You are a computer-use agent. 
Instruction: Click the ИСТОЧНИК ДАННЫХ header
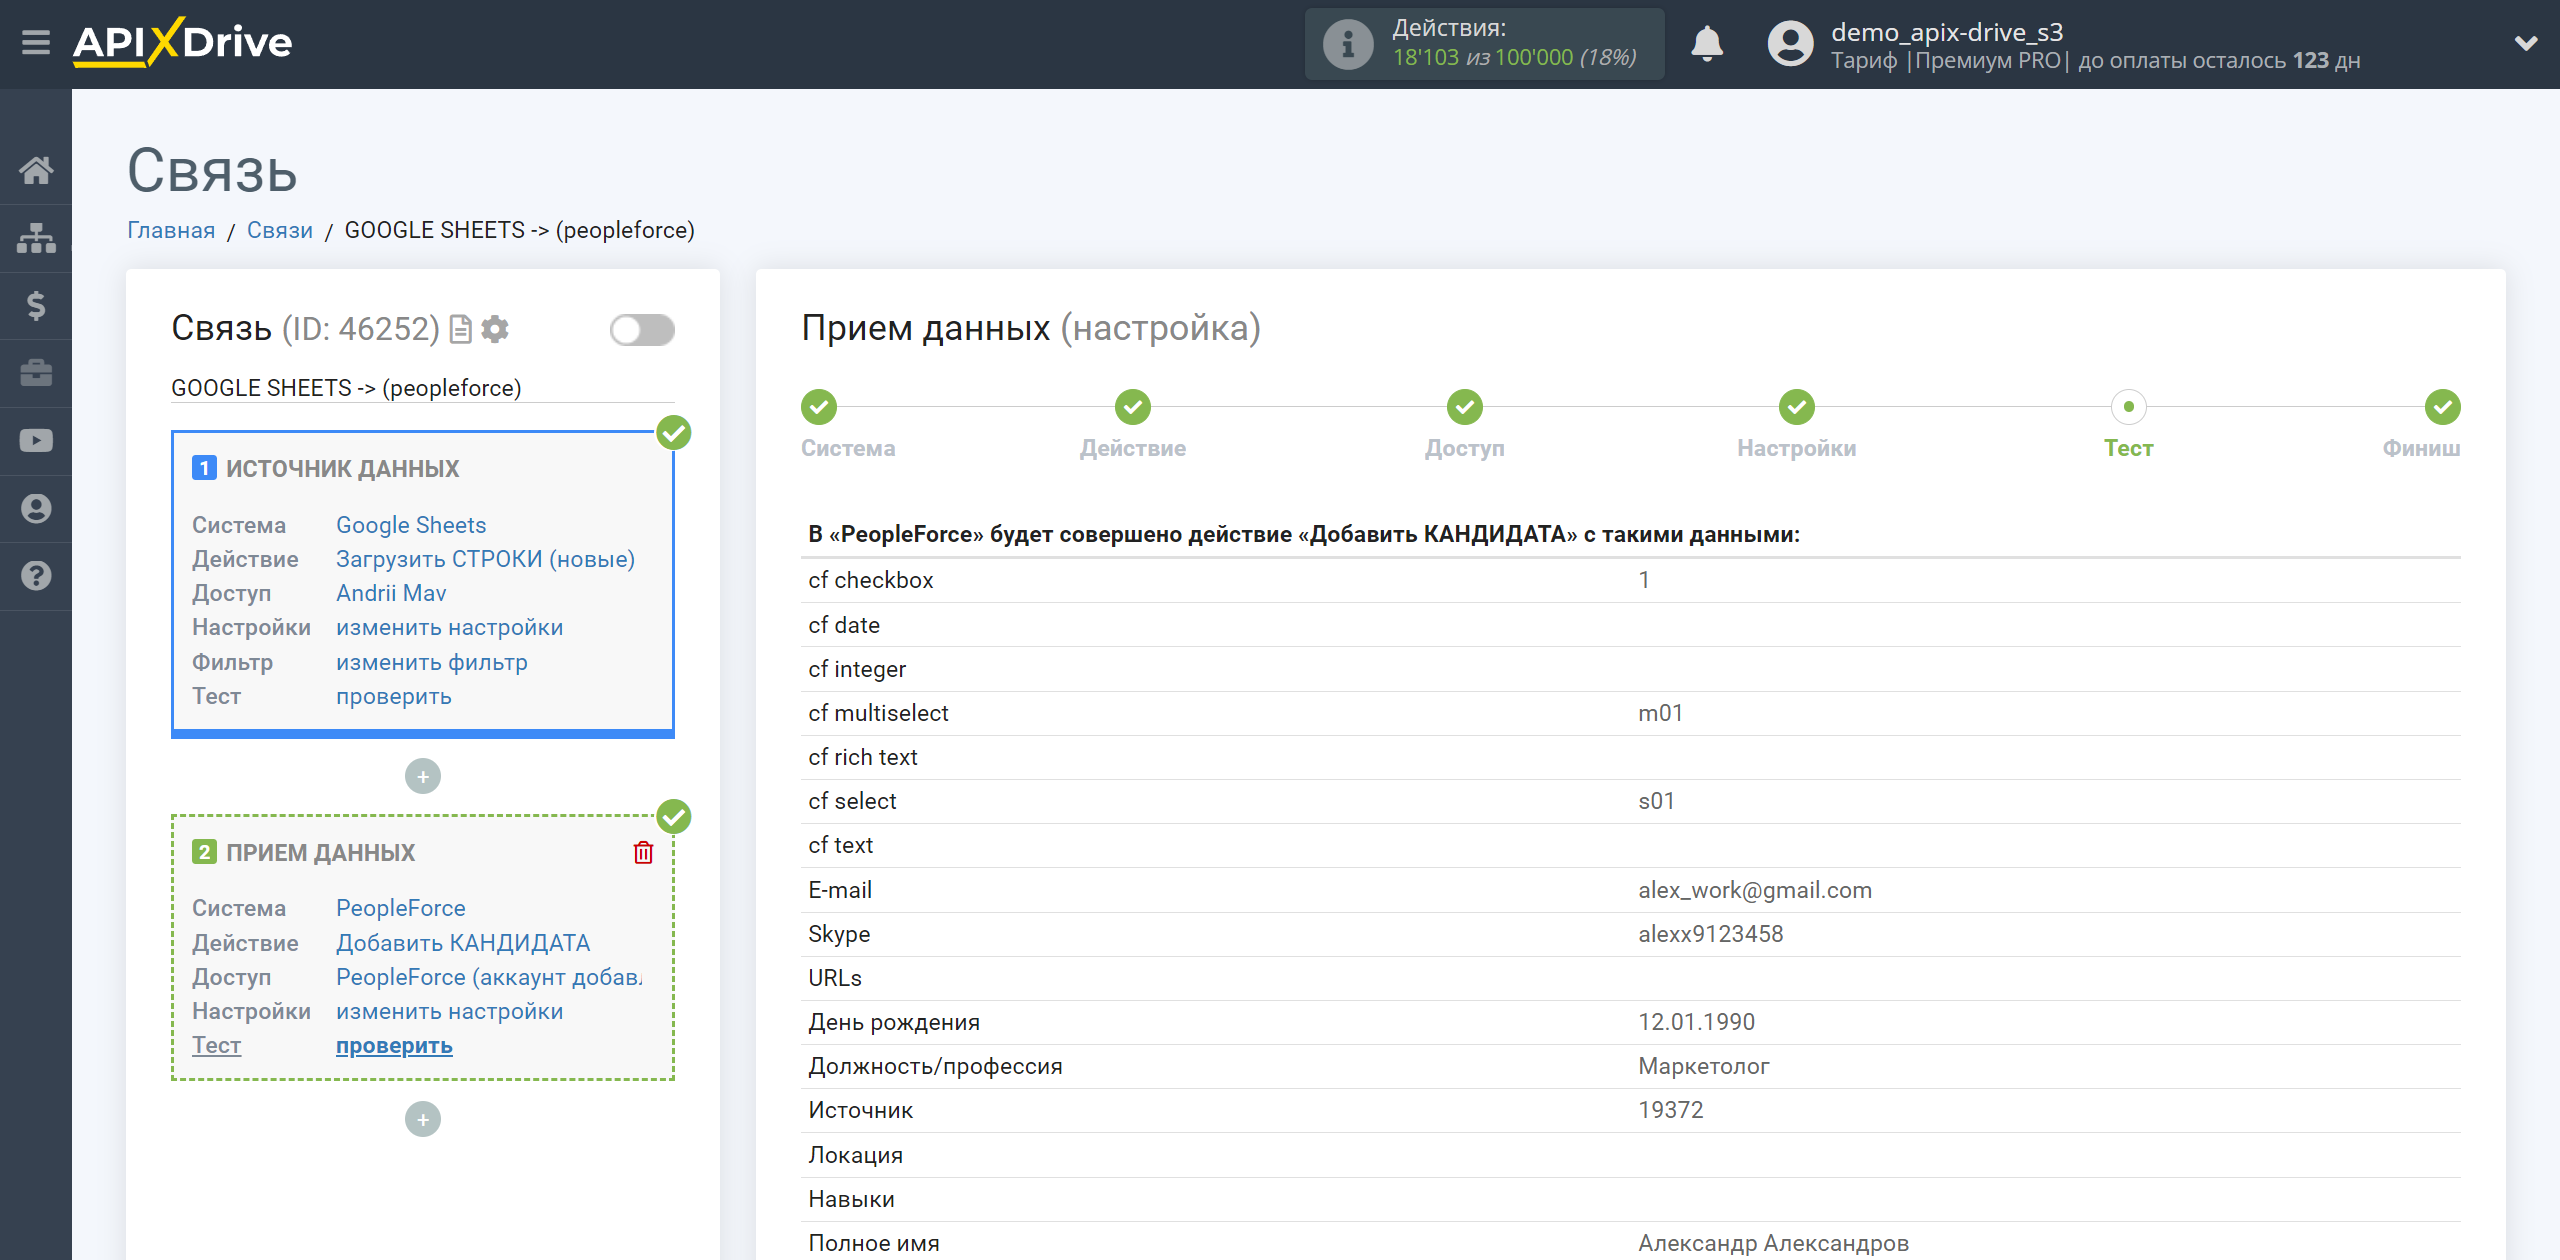(x=342, y=468)
